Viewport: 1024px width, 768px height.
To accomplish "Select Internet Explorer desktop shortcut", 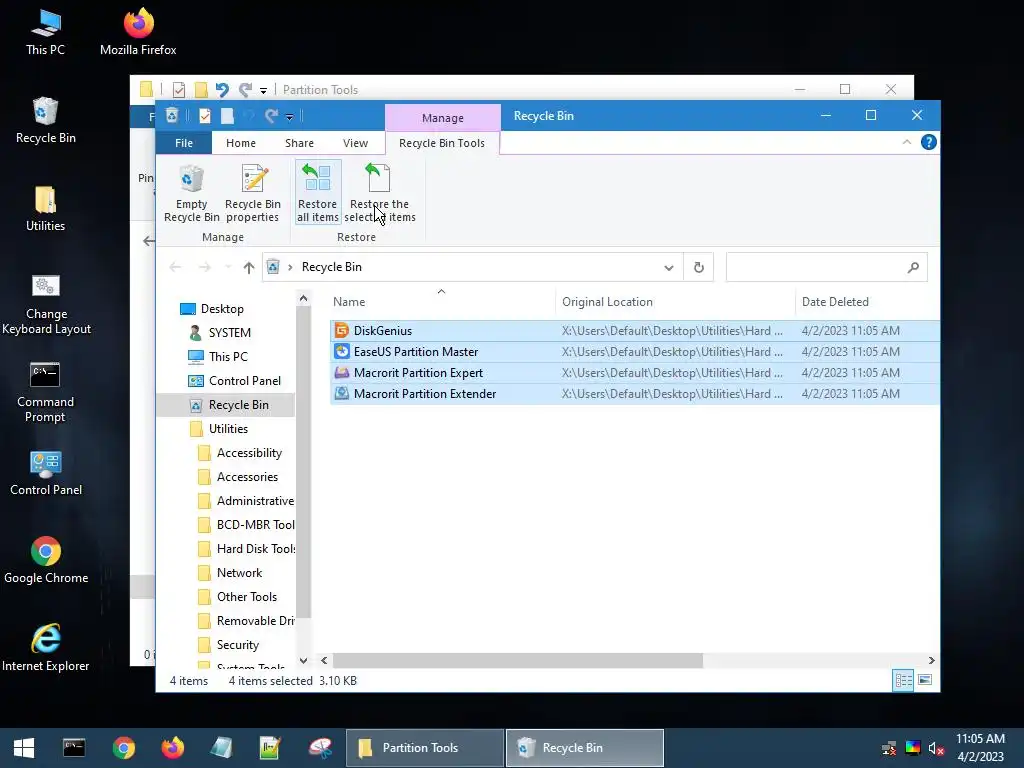I will pos(45,648).
